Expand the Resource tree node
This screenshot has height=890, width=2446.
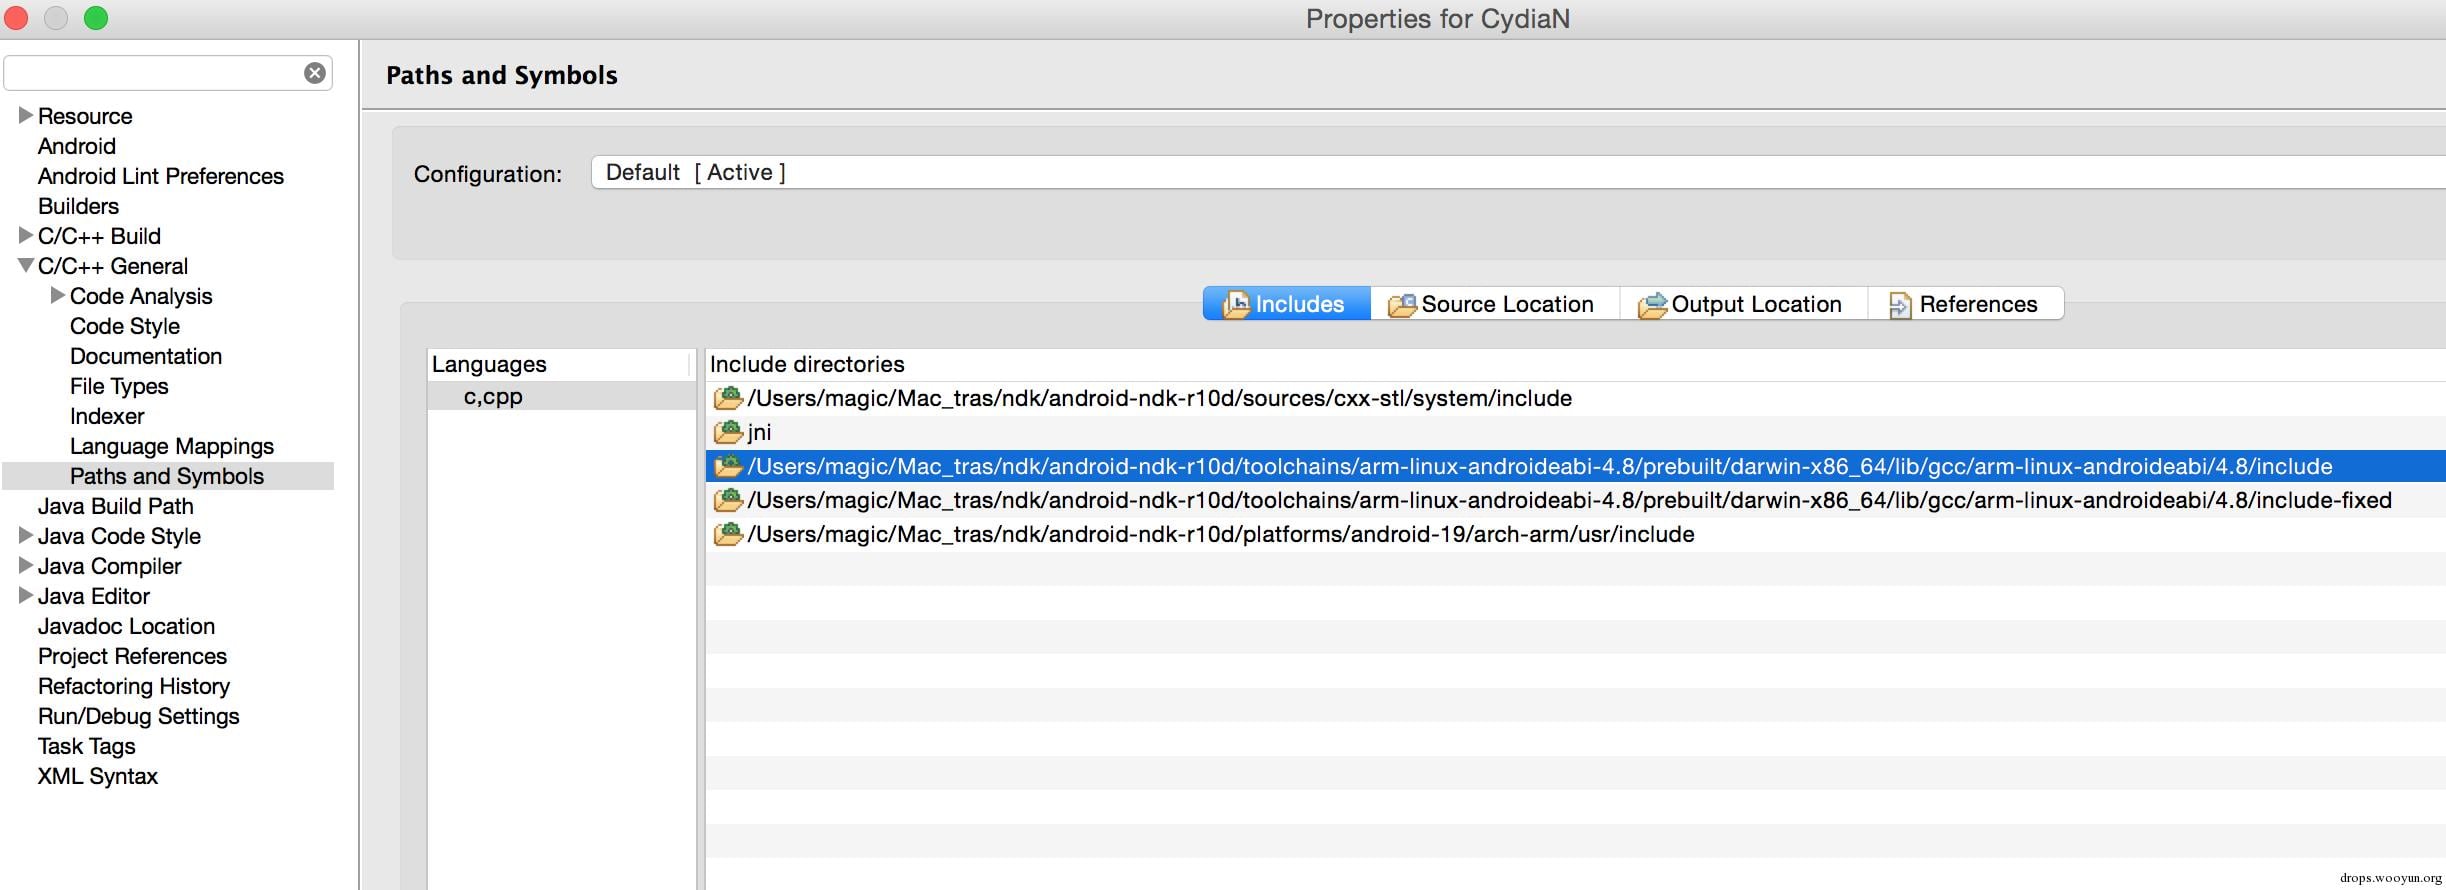click(26, 116)
